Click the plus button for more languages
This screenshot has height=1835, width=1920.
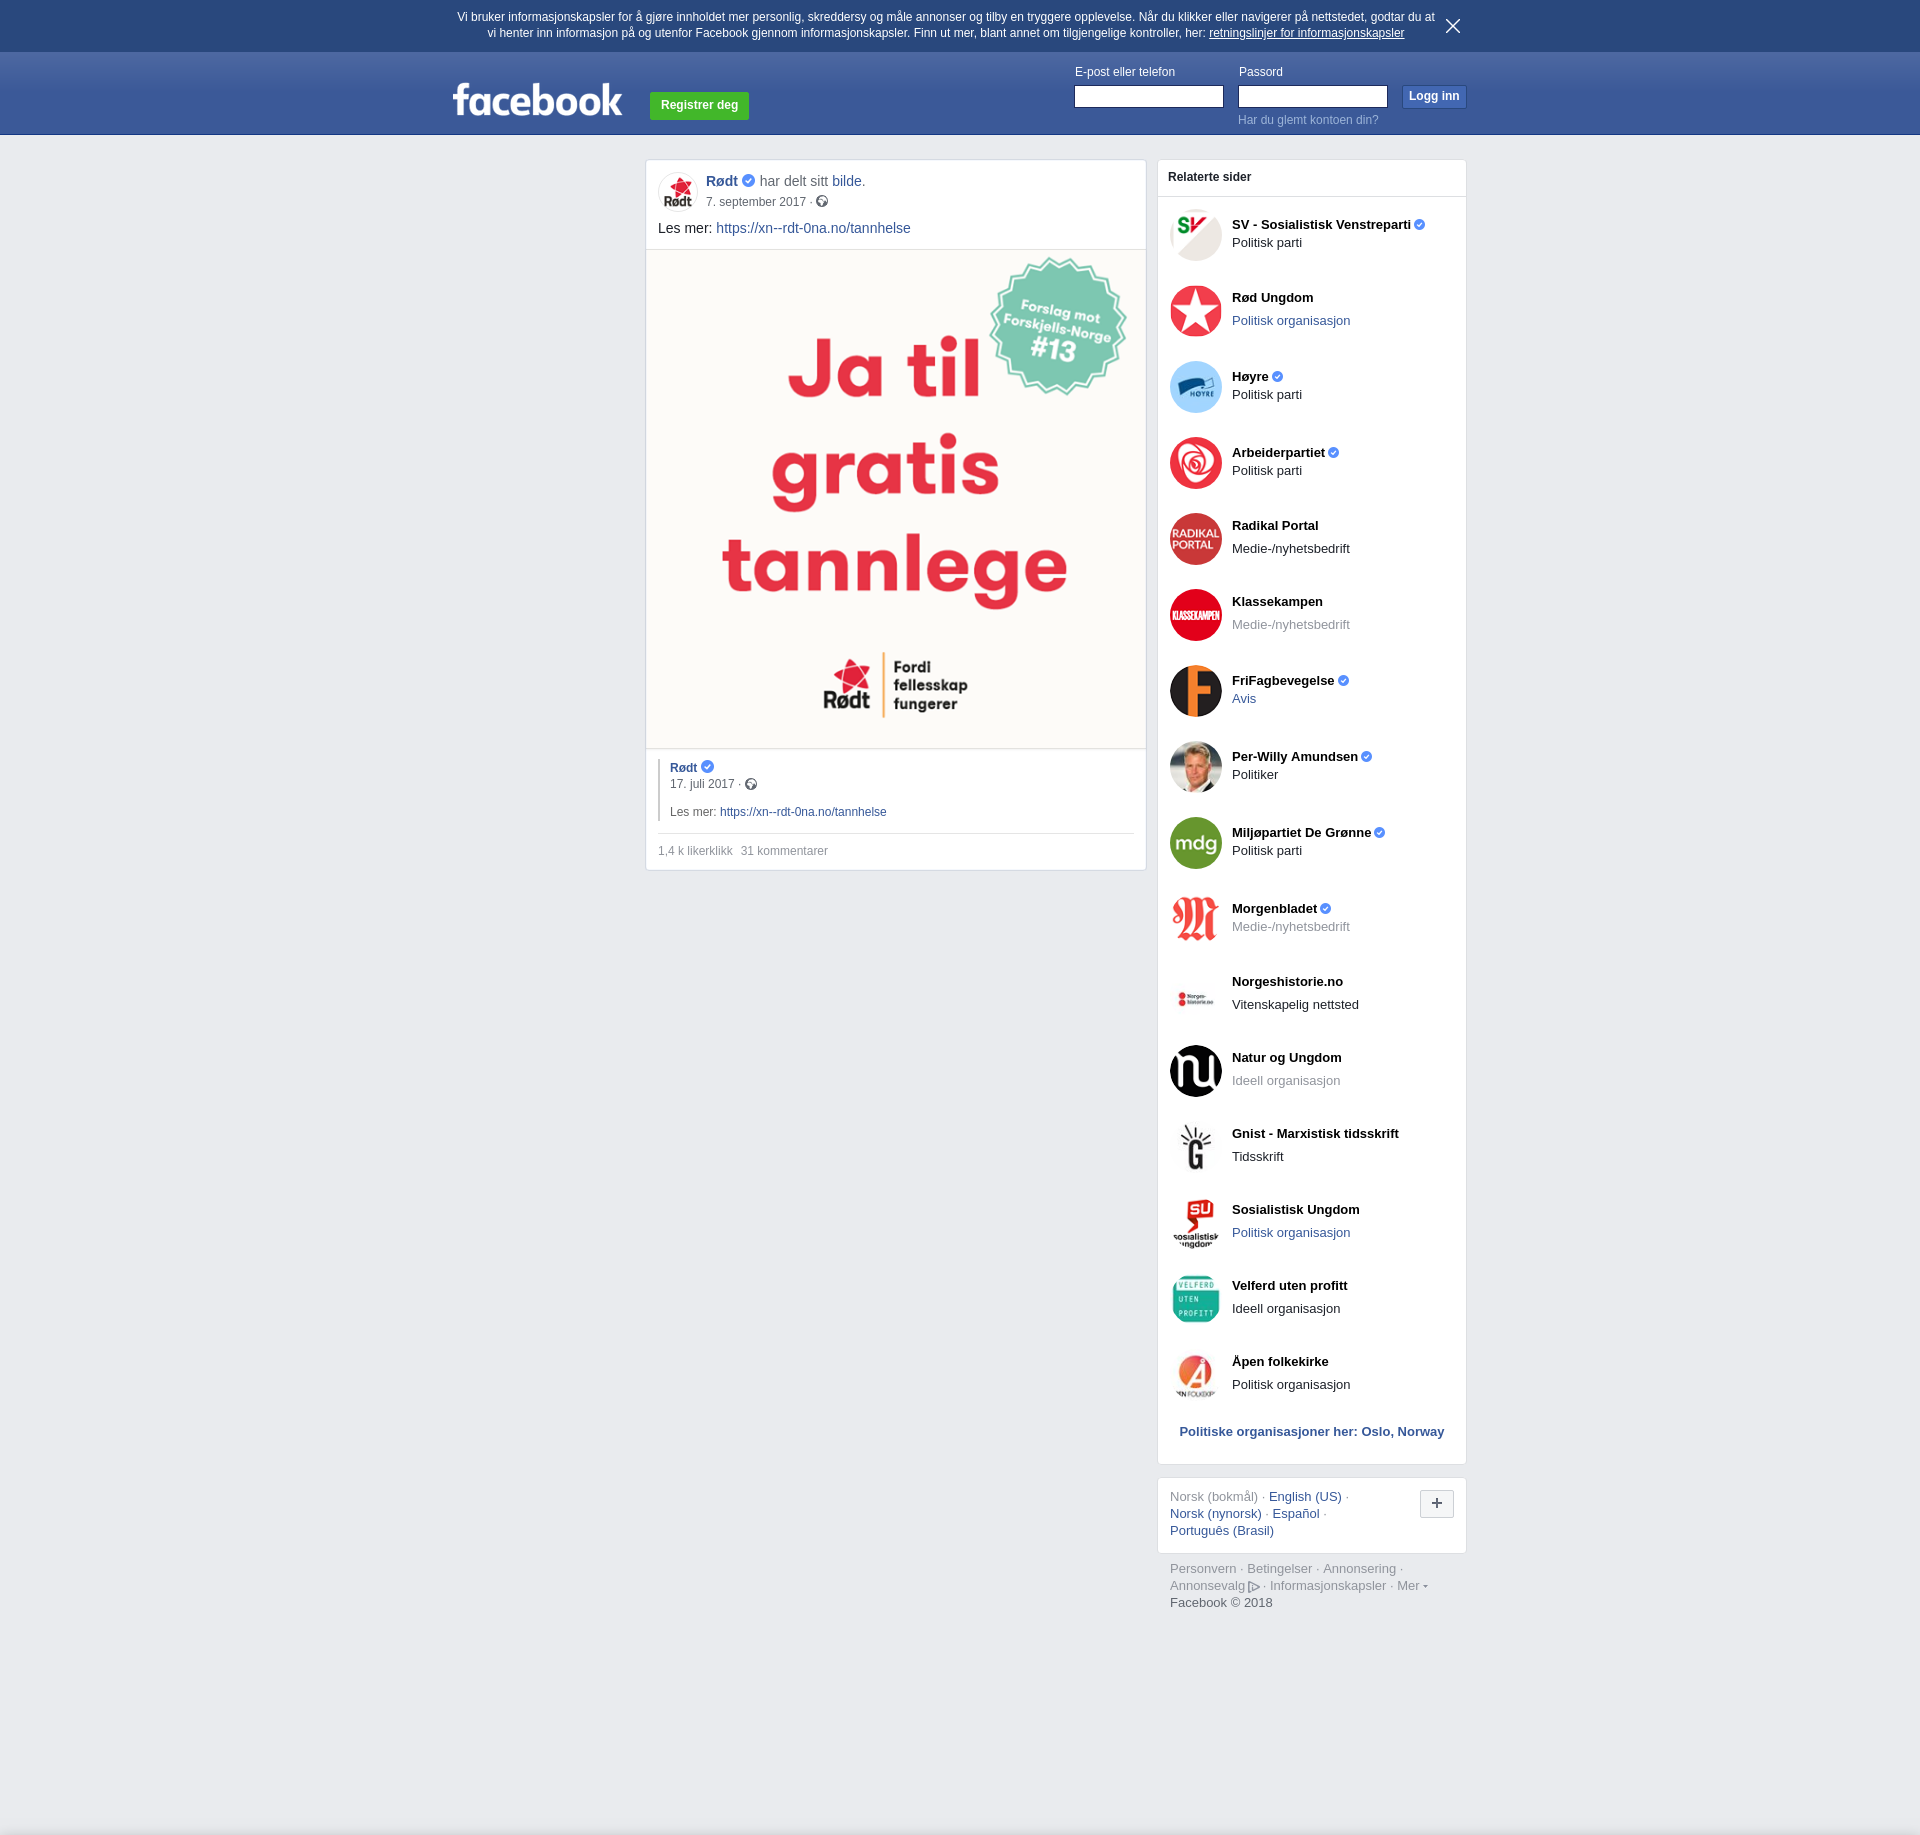coord(1437,1503)
